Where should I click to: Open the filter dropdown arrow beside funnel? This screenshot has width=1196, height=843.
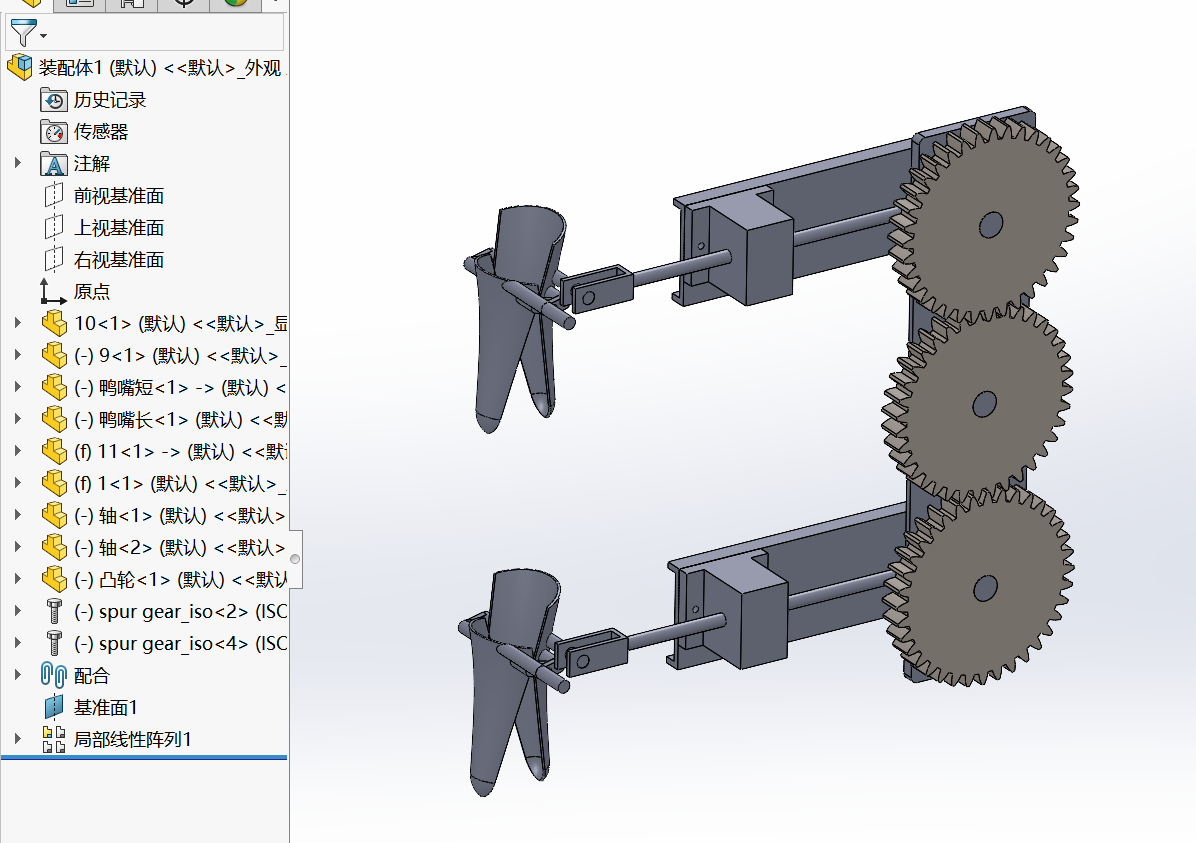(43, 36)
